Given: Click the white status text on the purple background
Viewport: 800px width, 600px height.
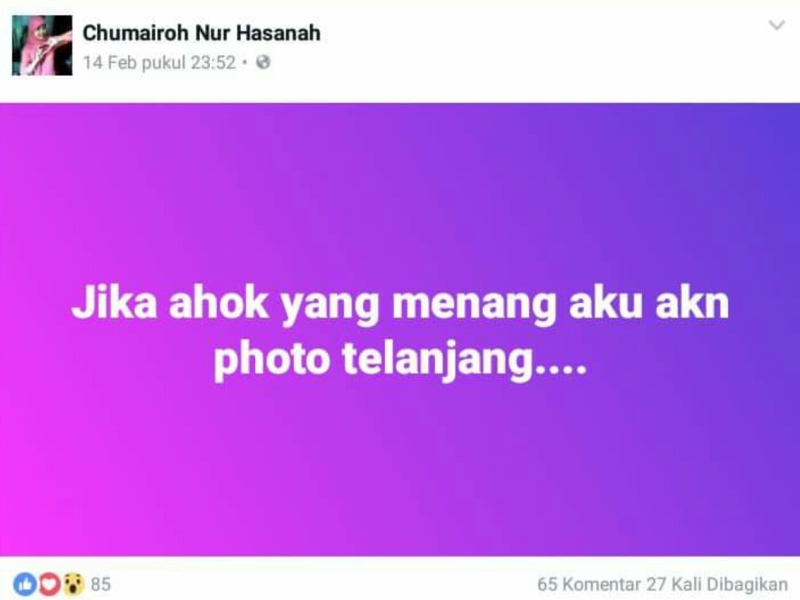Looking at the screenshot, I should [x=401, y=331].
